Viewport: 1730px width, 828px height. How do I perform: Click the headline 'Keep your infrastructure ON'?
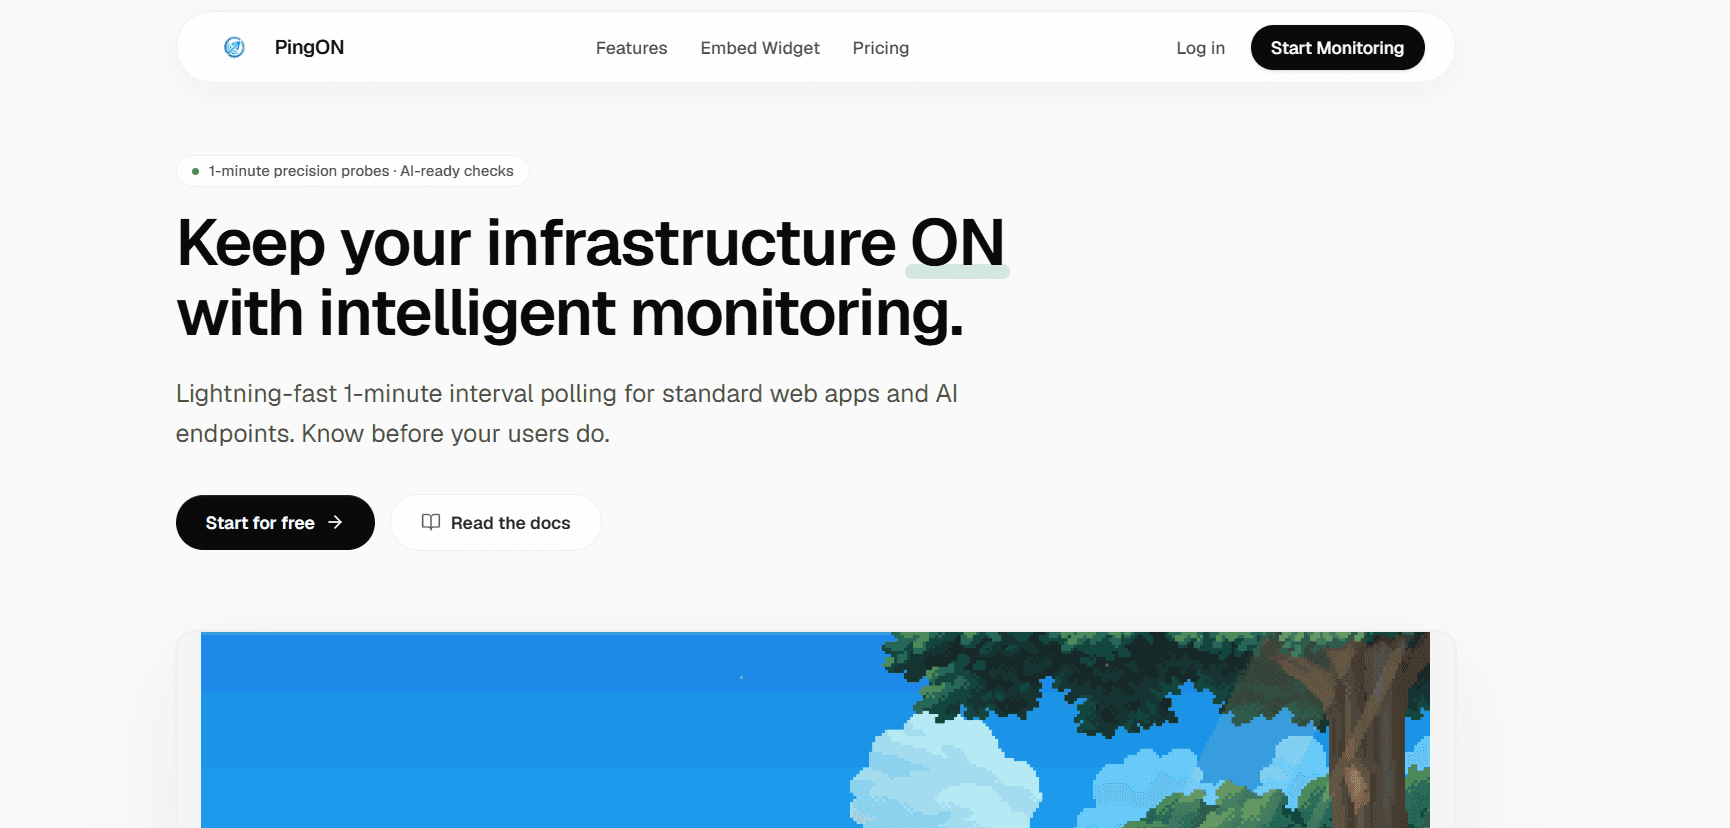tap(591, 243)
